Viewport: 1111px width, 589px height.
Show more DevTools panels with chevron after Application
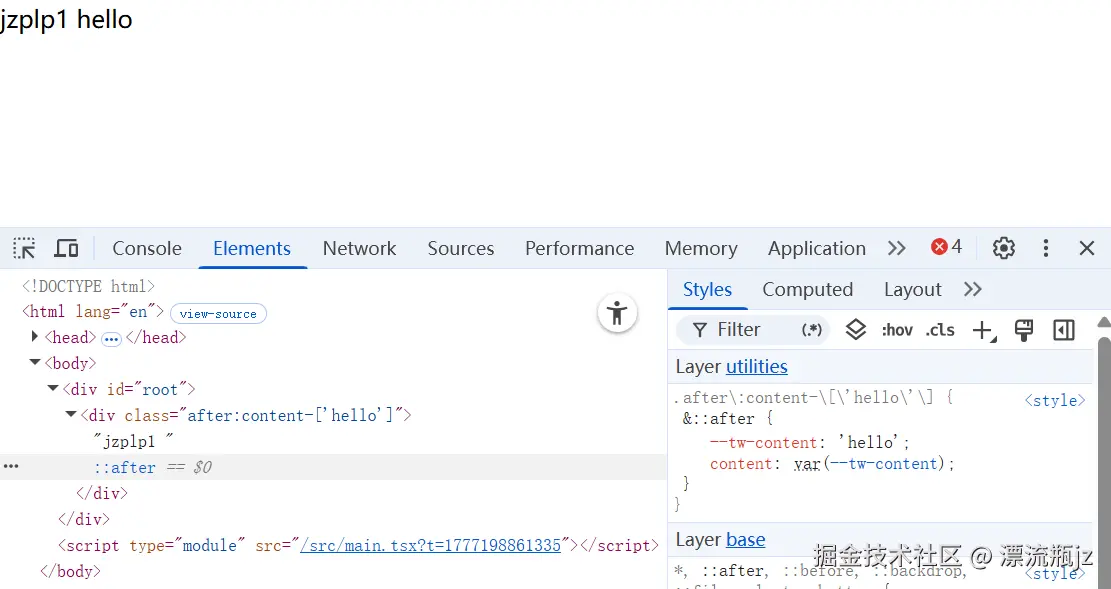click(896, 248)
